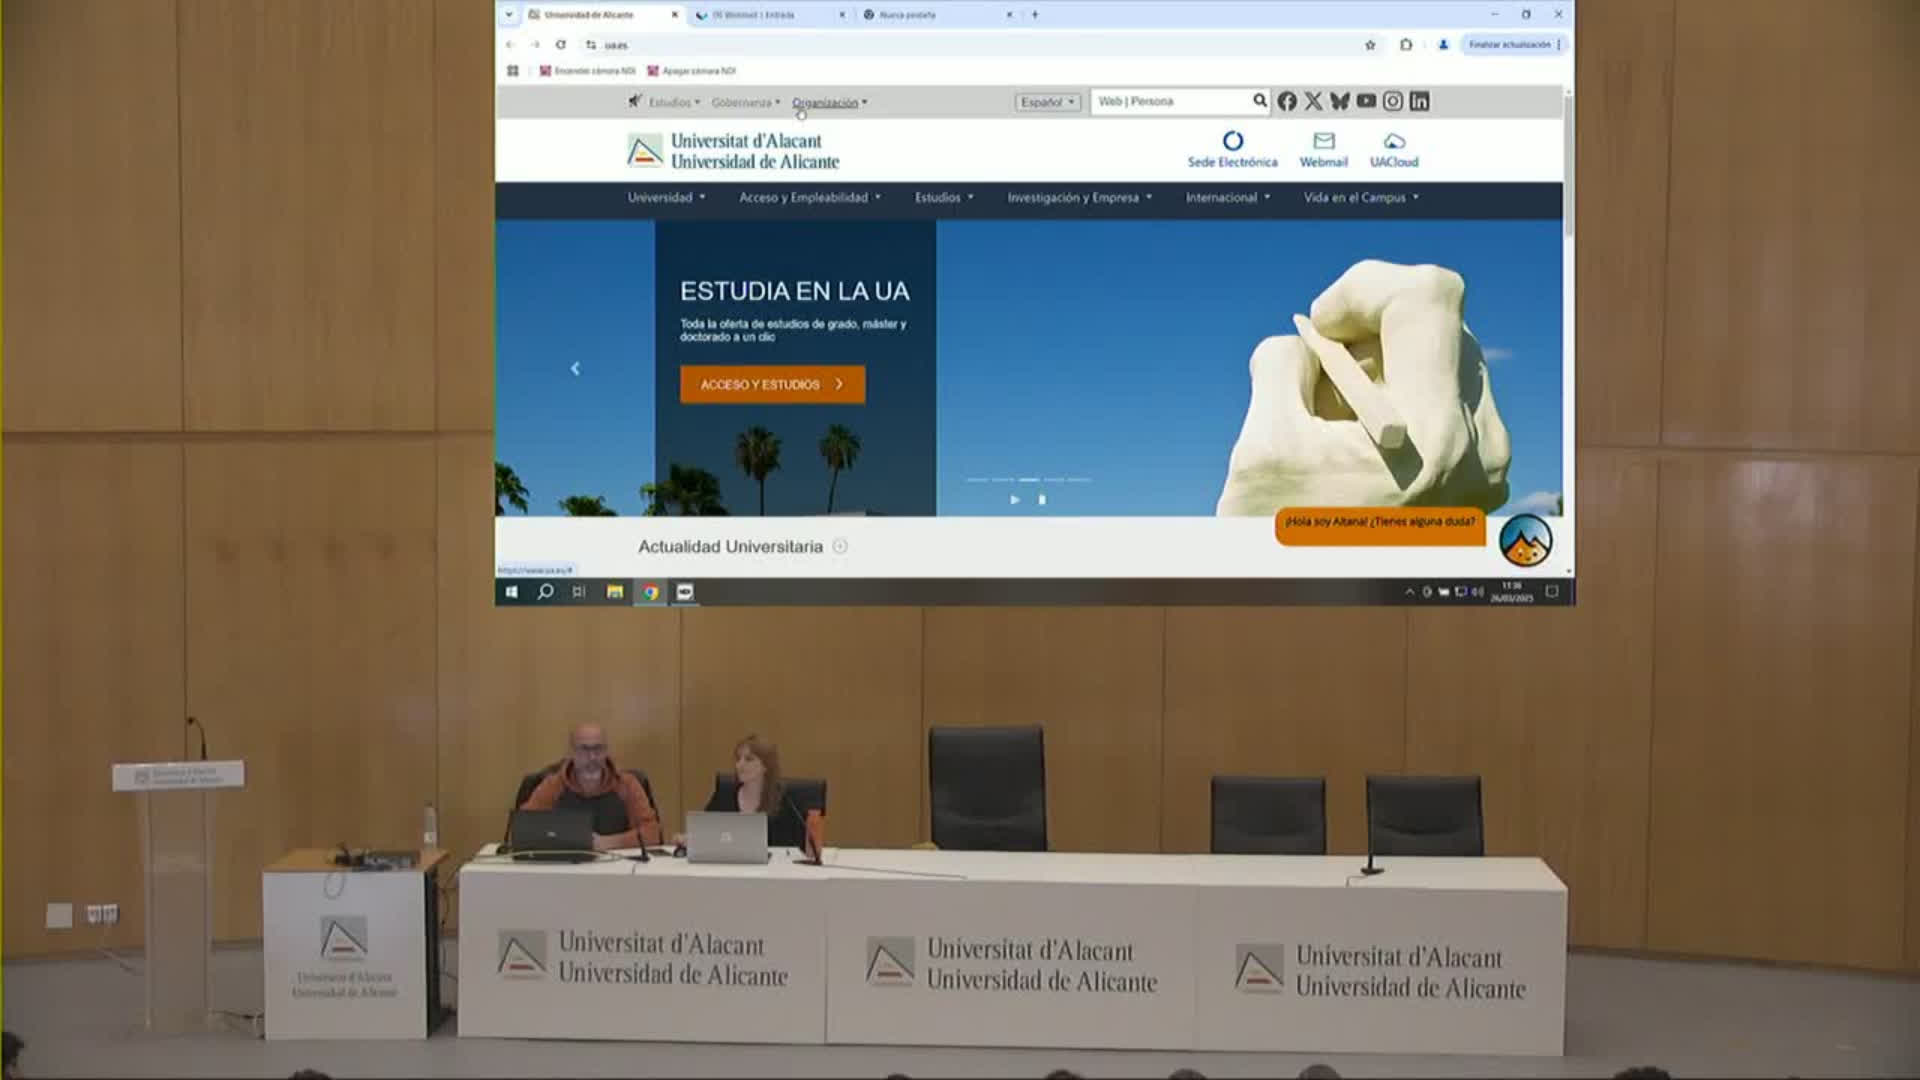Reload the page
Viewport: 1920px width, 1080px height.
561,45
